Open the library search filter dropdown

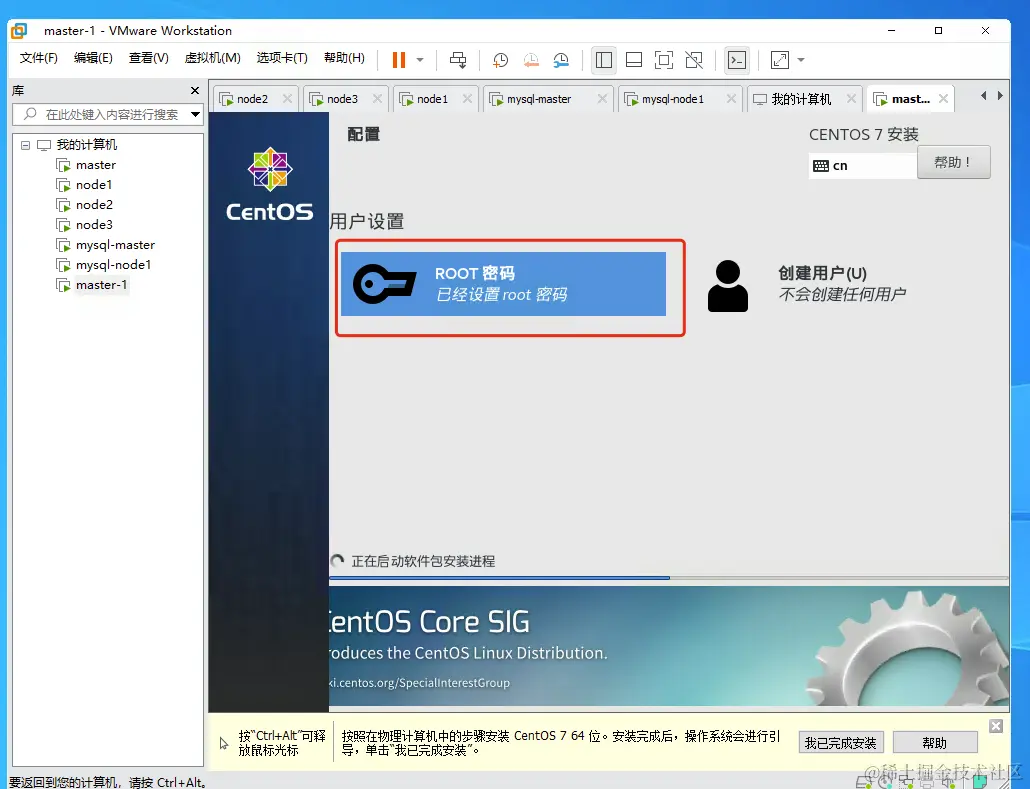[195, 114]
